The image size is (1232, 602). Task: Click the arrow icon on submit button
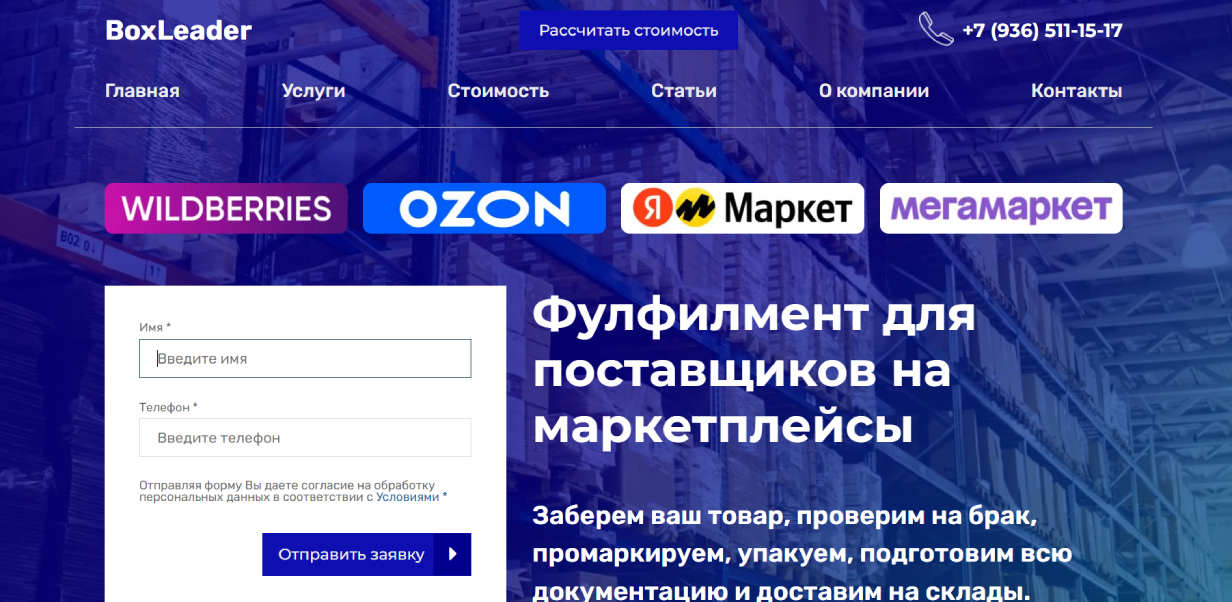click(x=452, y=554)
